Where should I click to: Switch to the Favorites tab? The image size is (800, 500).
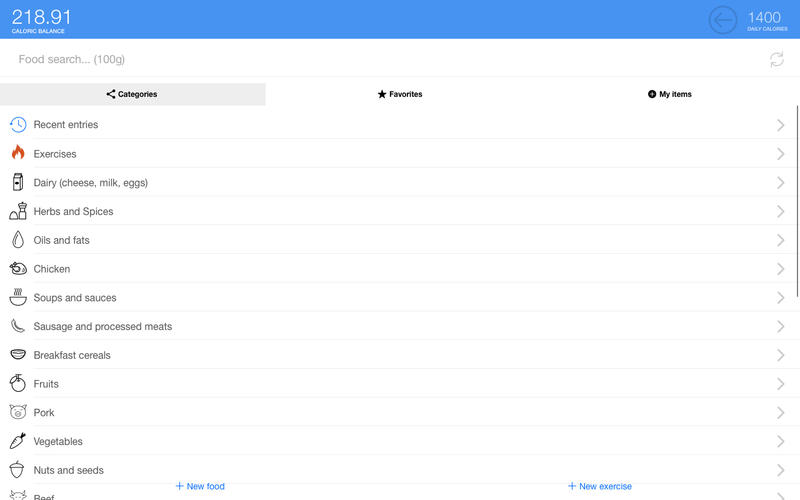tap(399, 94)
